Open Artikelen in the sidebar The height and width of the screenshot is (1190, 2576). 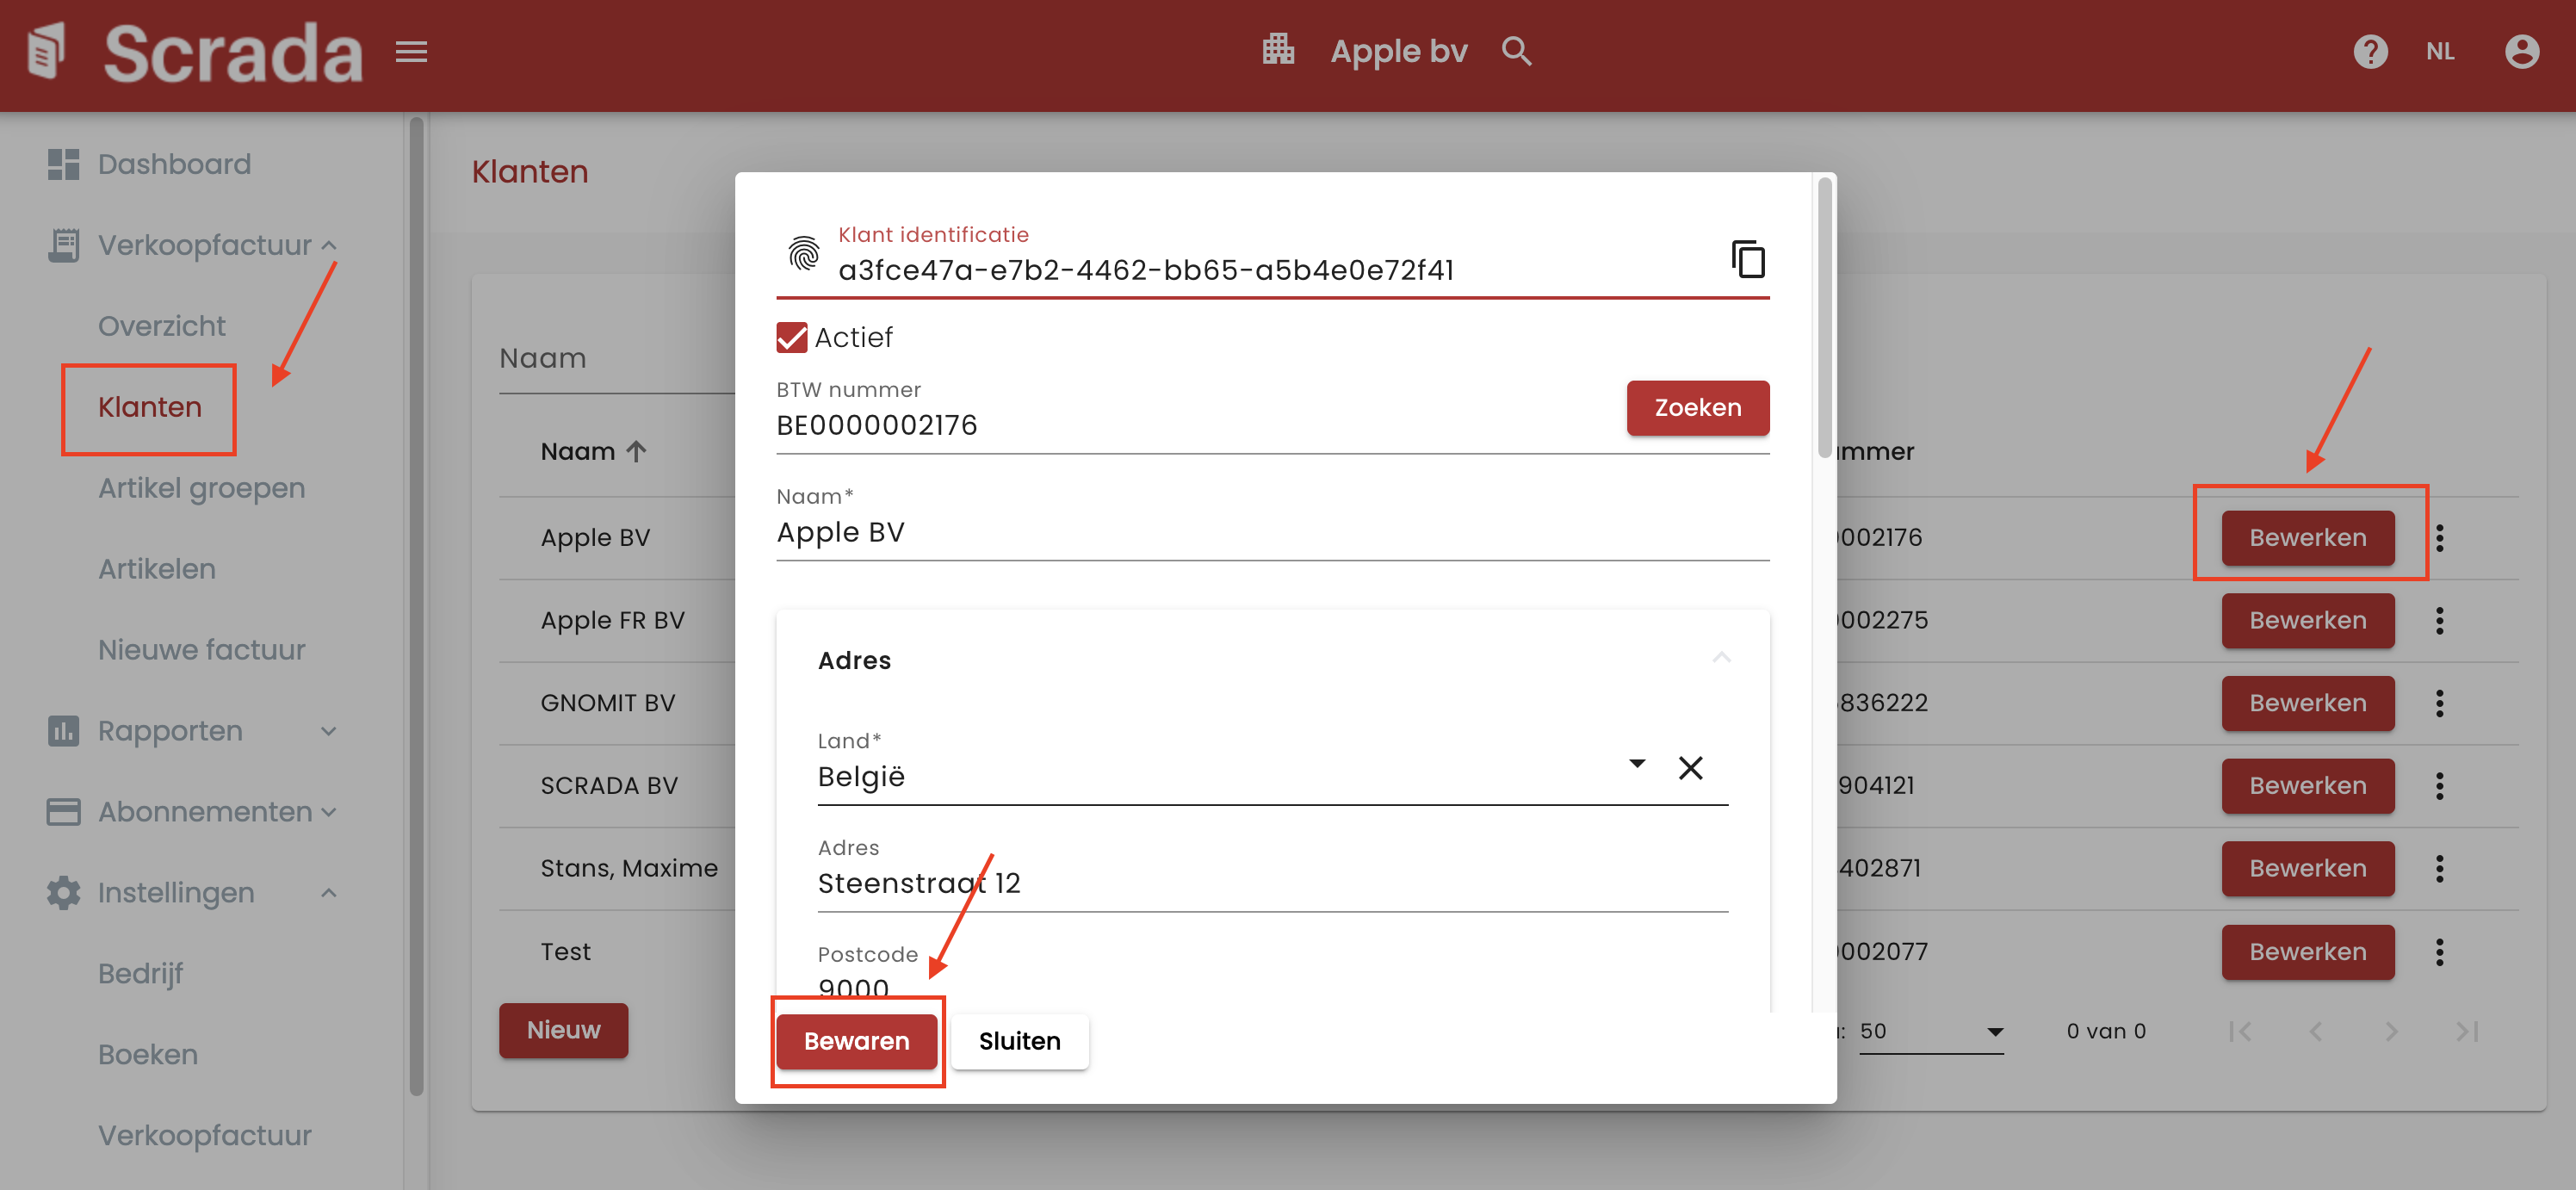pos(157,569)
